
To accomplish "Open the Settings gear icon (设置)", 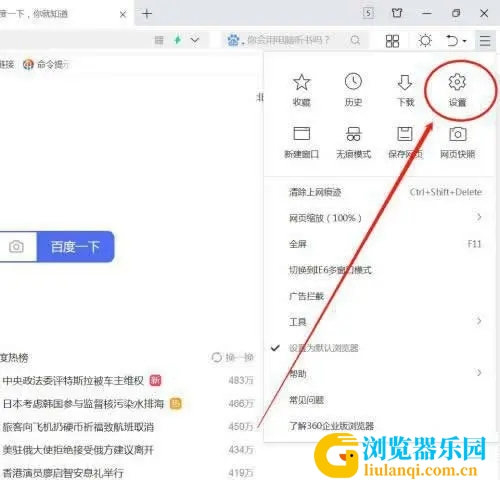I will click(x=457, y=90).
